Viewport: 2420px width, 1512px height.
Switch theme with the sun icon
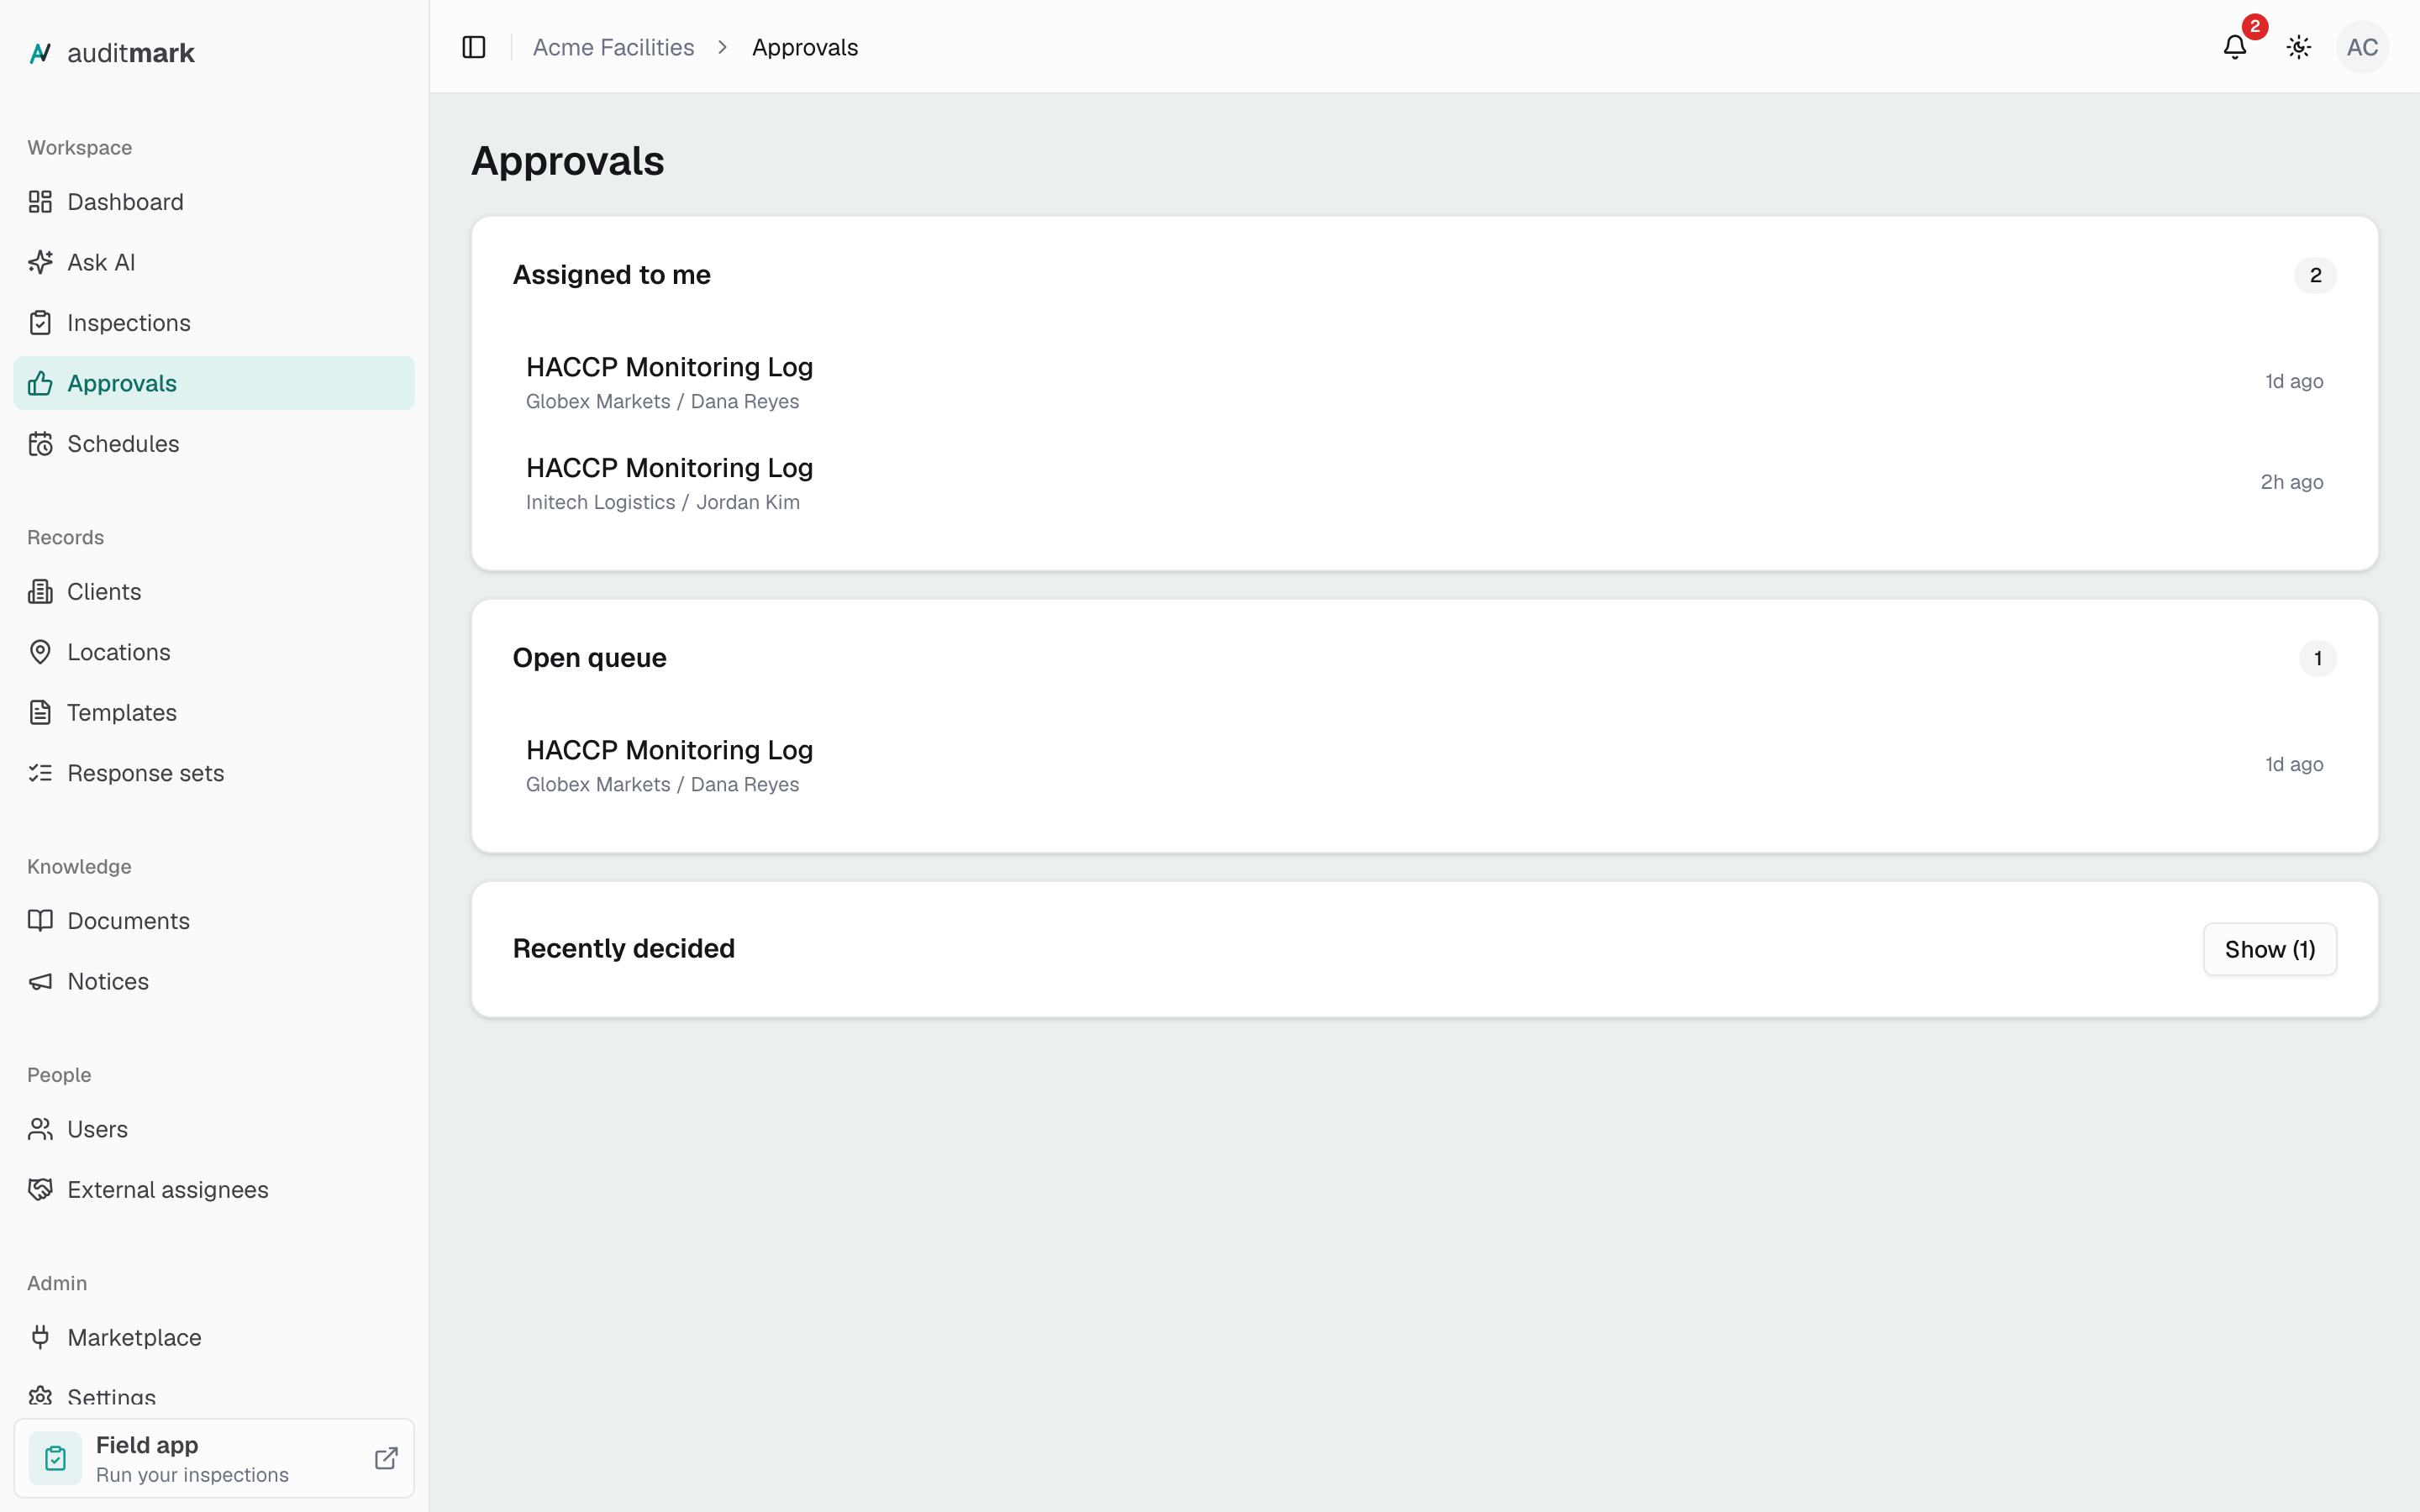click(x=2299, y=47)
